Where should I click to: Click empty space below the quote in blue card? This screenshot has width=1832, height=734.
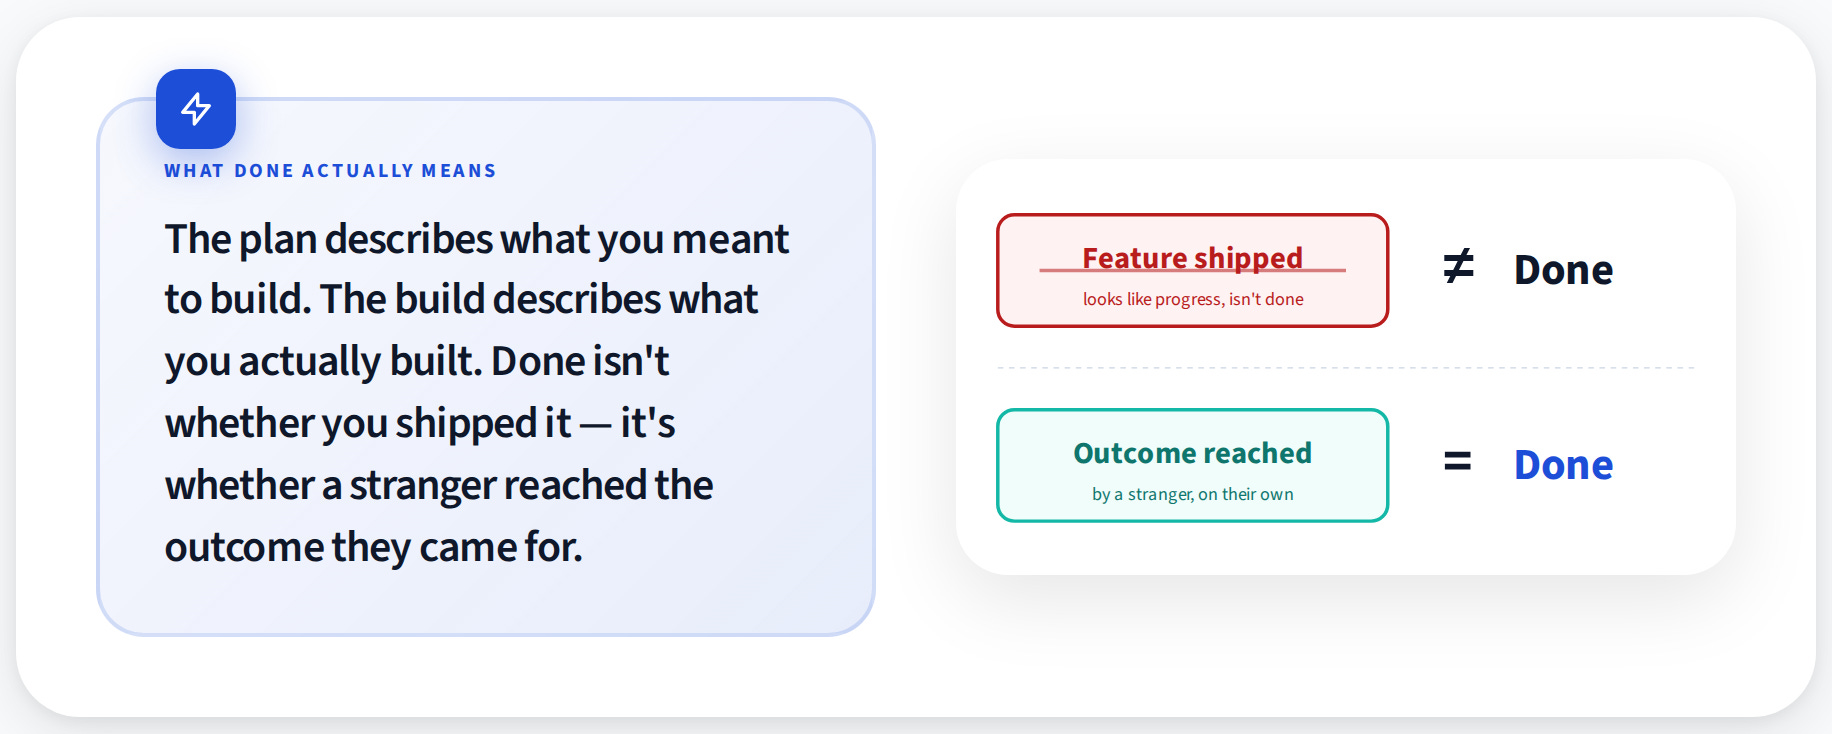click(x=485, y=603)
